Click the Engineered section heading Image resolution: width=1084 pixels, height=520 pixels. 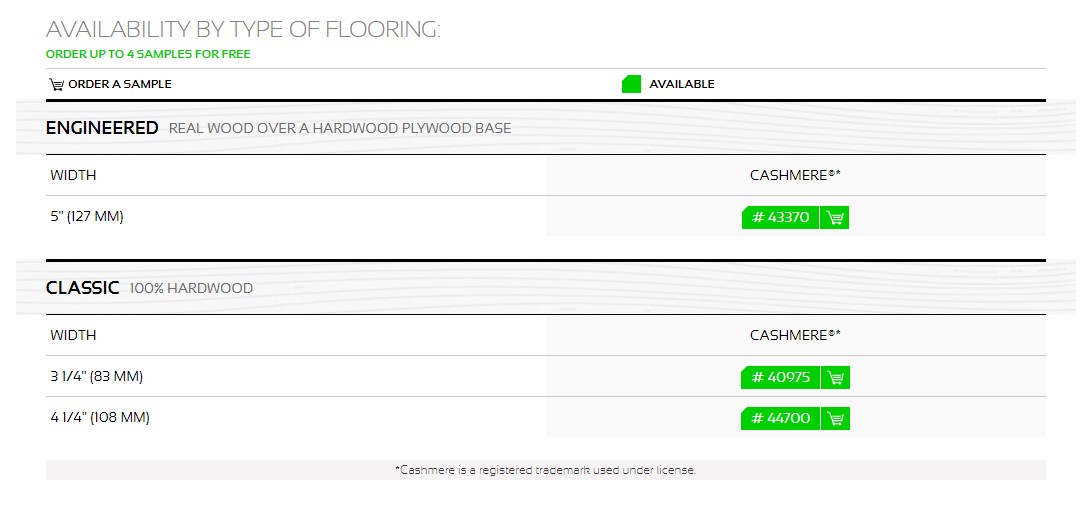tap(102, 128)
